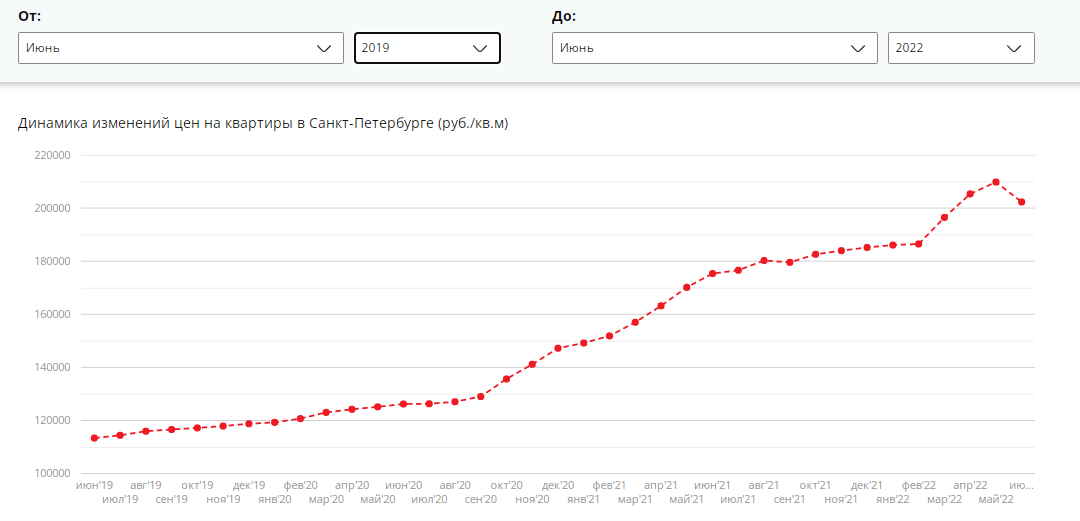Click the chevron arrow in the 2022 year selector

coord(1013,48)
